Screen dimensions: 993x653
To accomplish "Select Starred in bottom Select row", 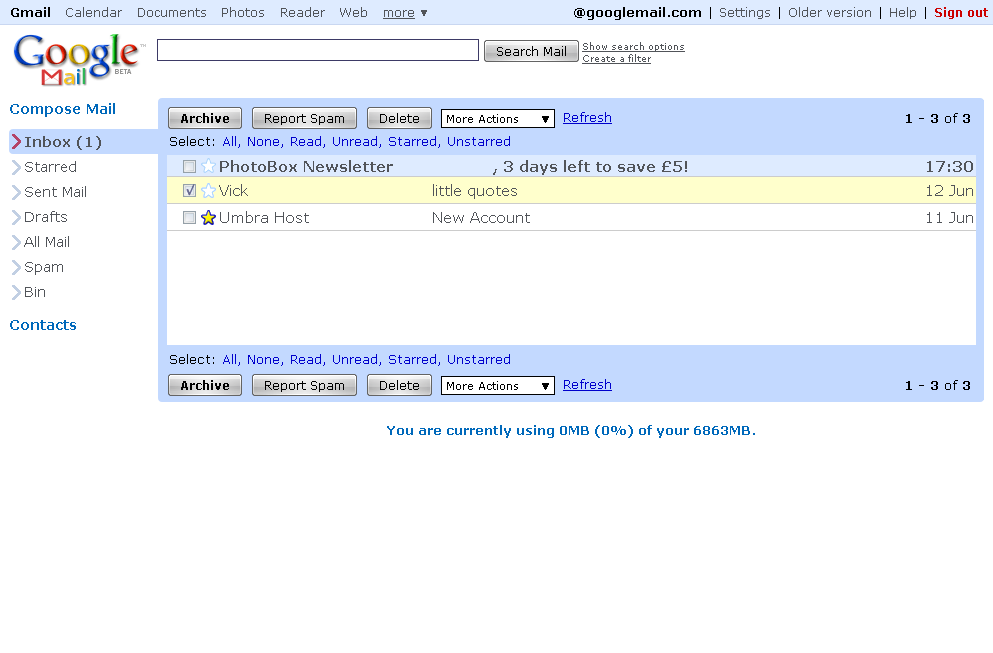I will coord(414,359).
